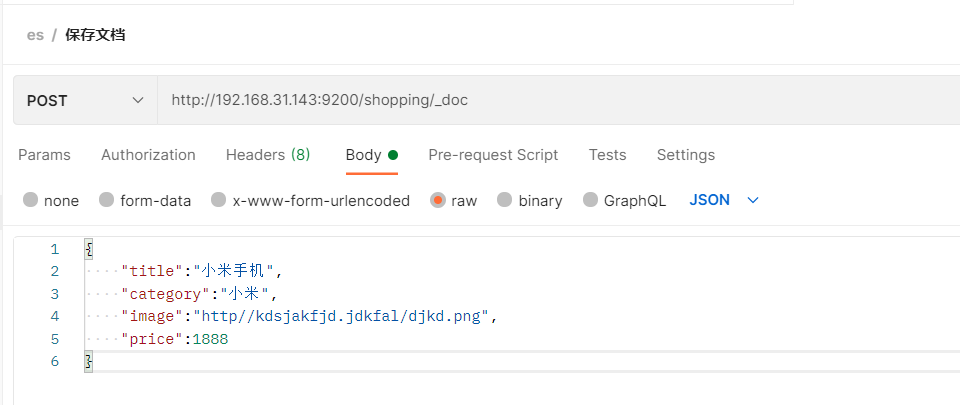Click the 保存文档 request name
The width and height of the screenshot is (960, 405).
(95, 35)
